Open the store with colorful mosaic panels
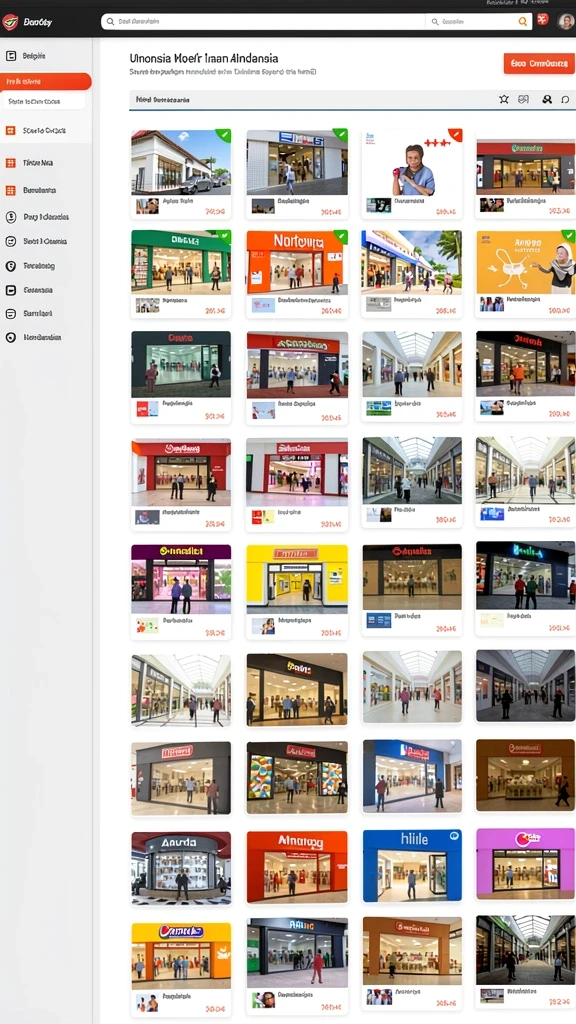The height and width of the screenshot is (1024, 576). click(297, 777)
